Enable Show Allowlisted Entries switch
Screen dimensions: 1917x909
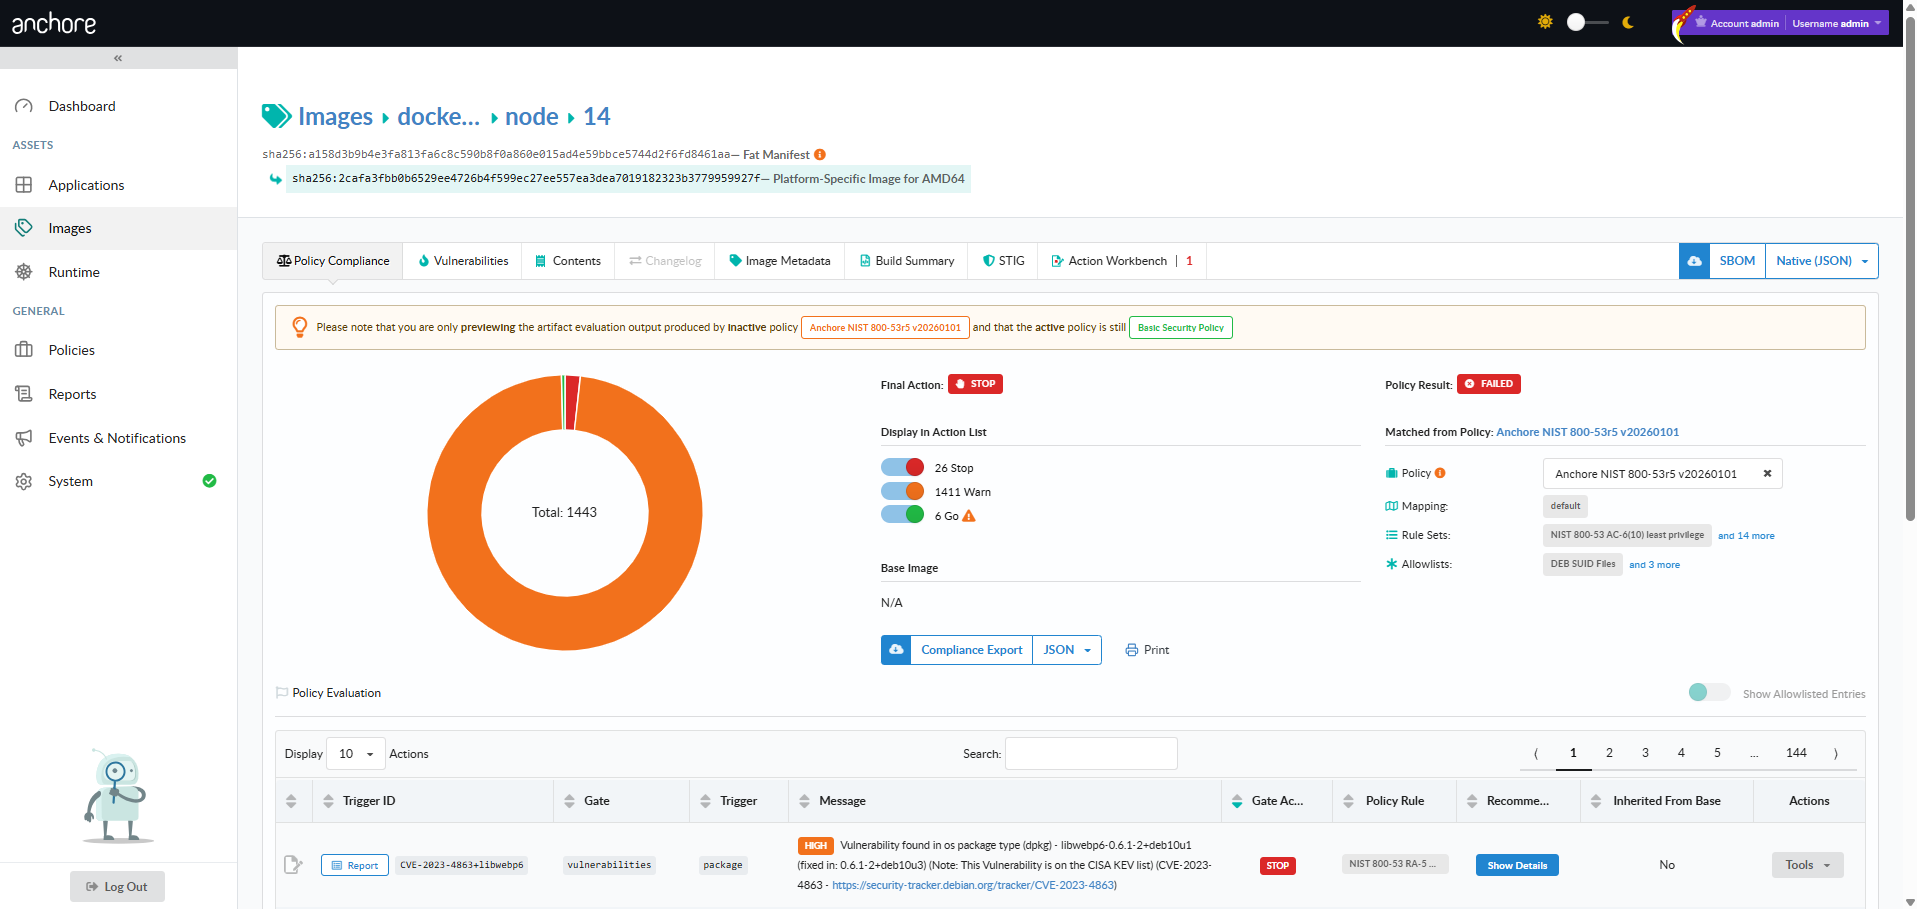(1708, 692)
